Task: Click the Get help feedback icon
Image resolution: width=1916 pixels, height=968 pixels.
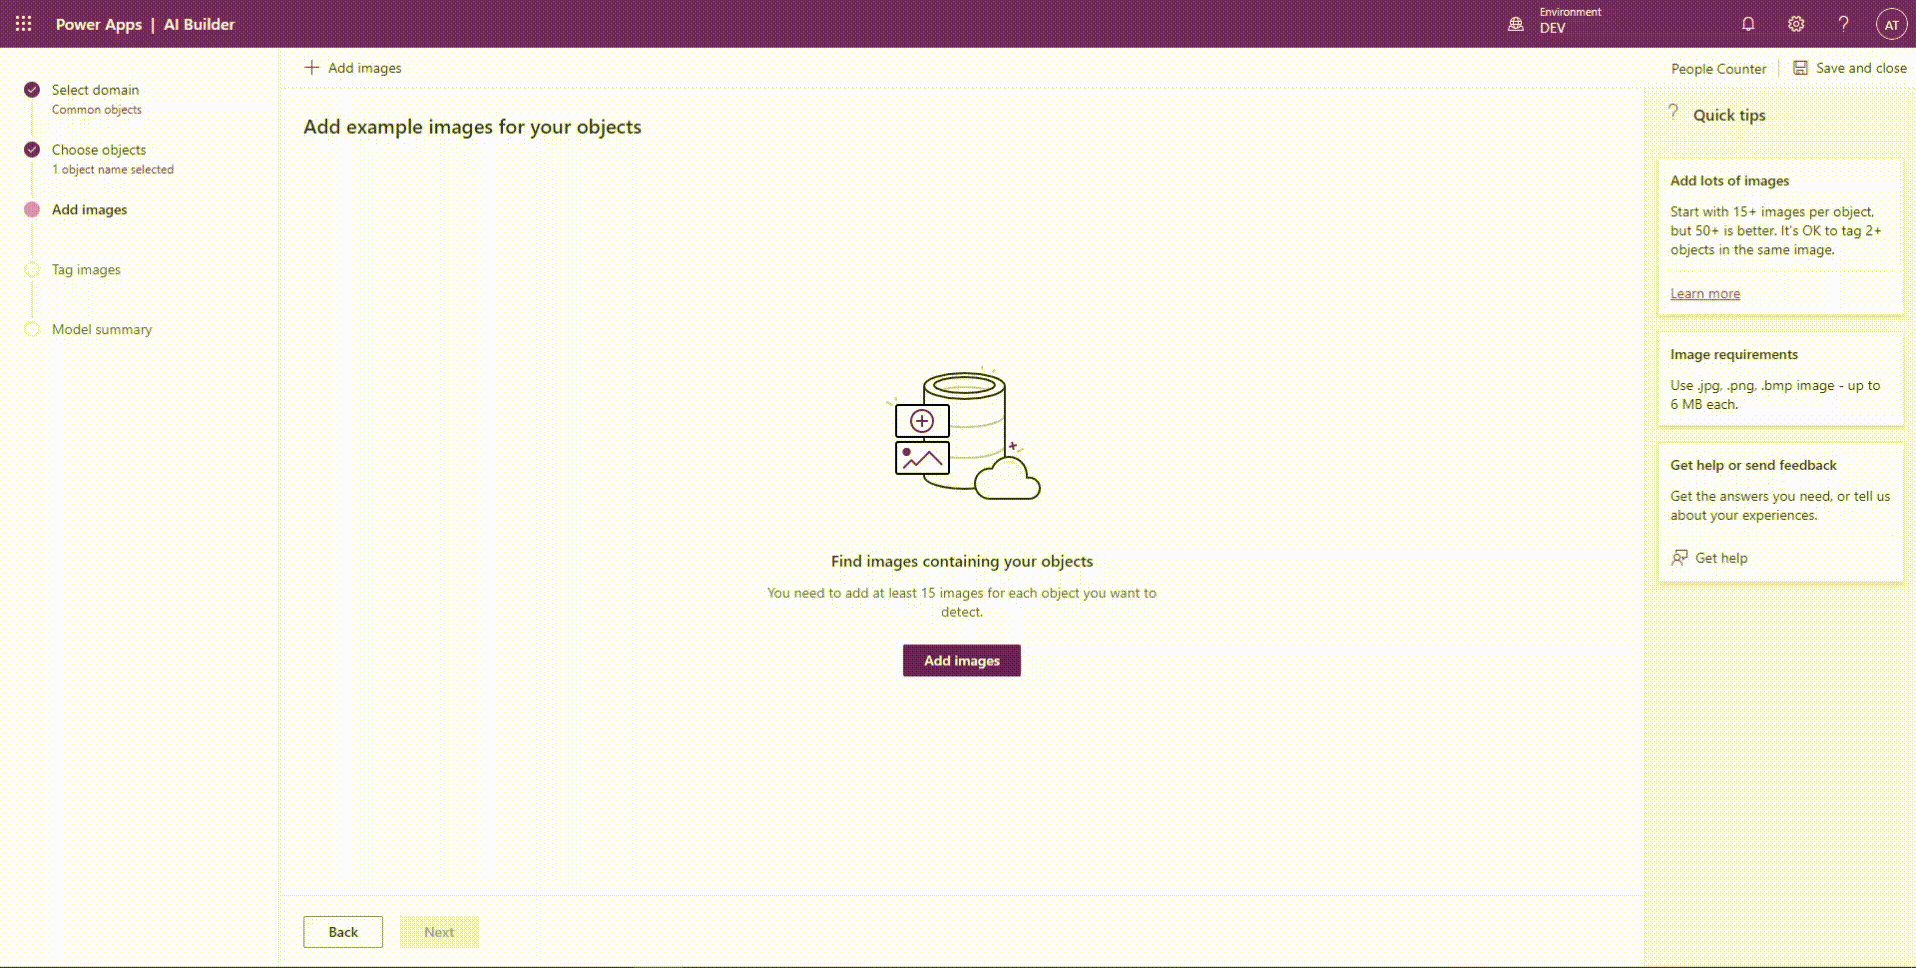Action: coord(1679,558)
